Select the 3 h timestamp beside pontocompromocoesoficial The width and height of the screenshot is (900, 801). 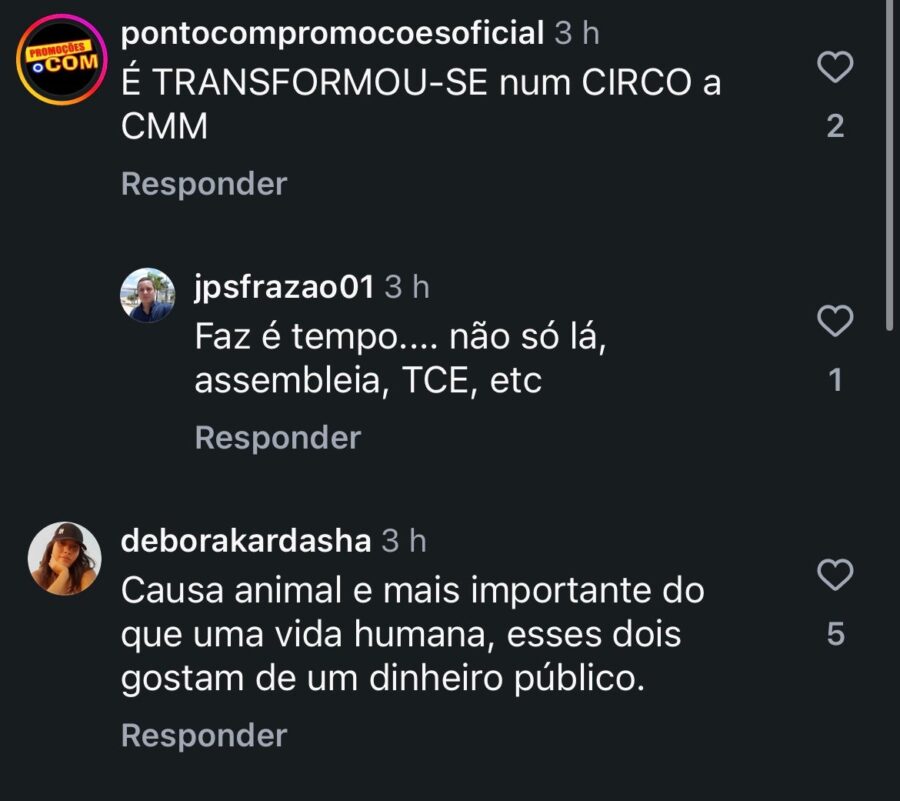(577, 33)
